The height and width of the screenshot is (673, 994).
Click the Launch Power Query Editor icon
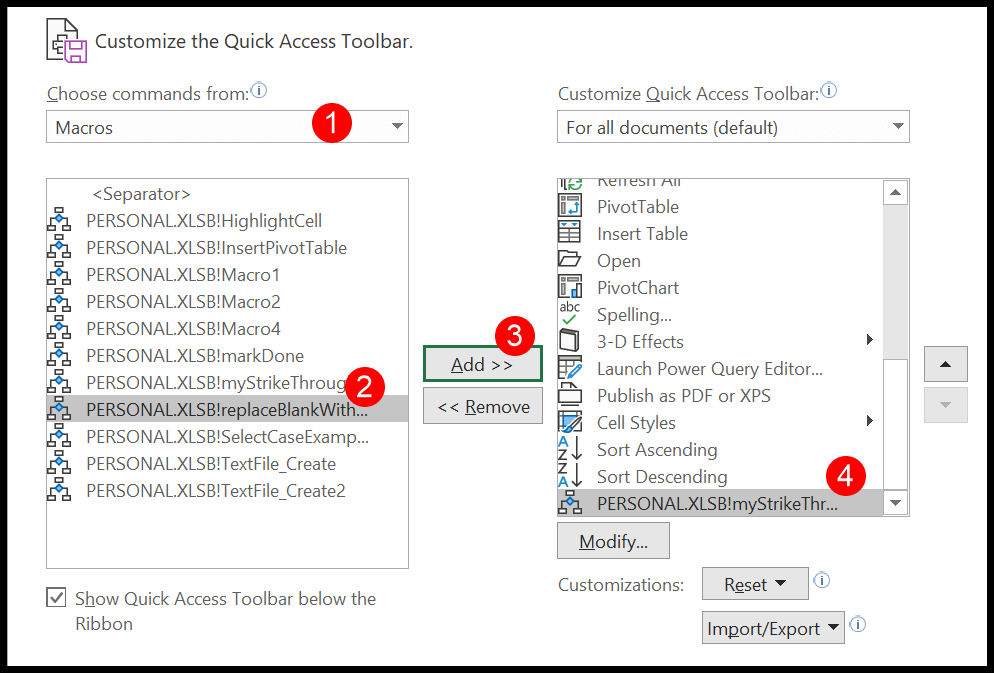[569, 368]
